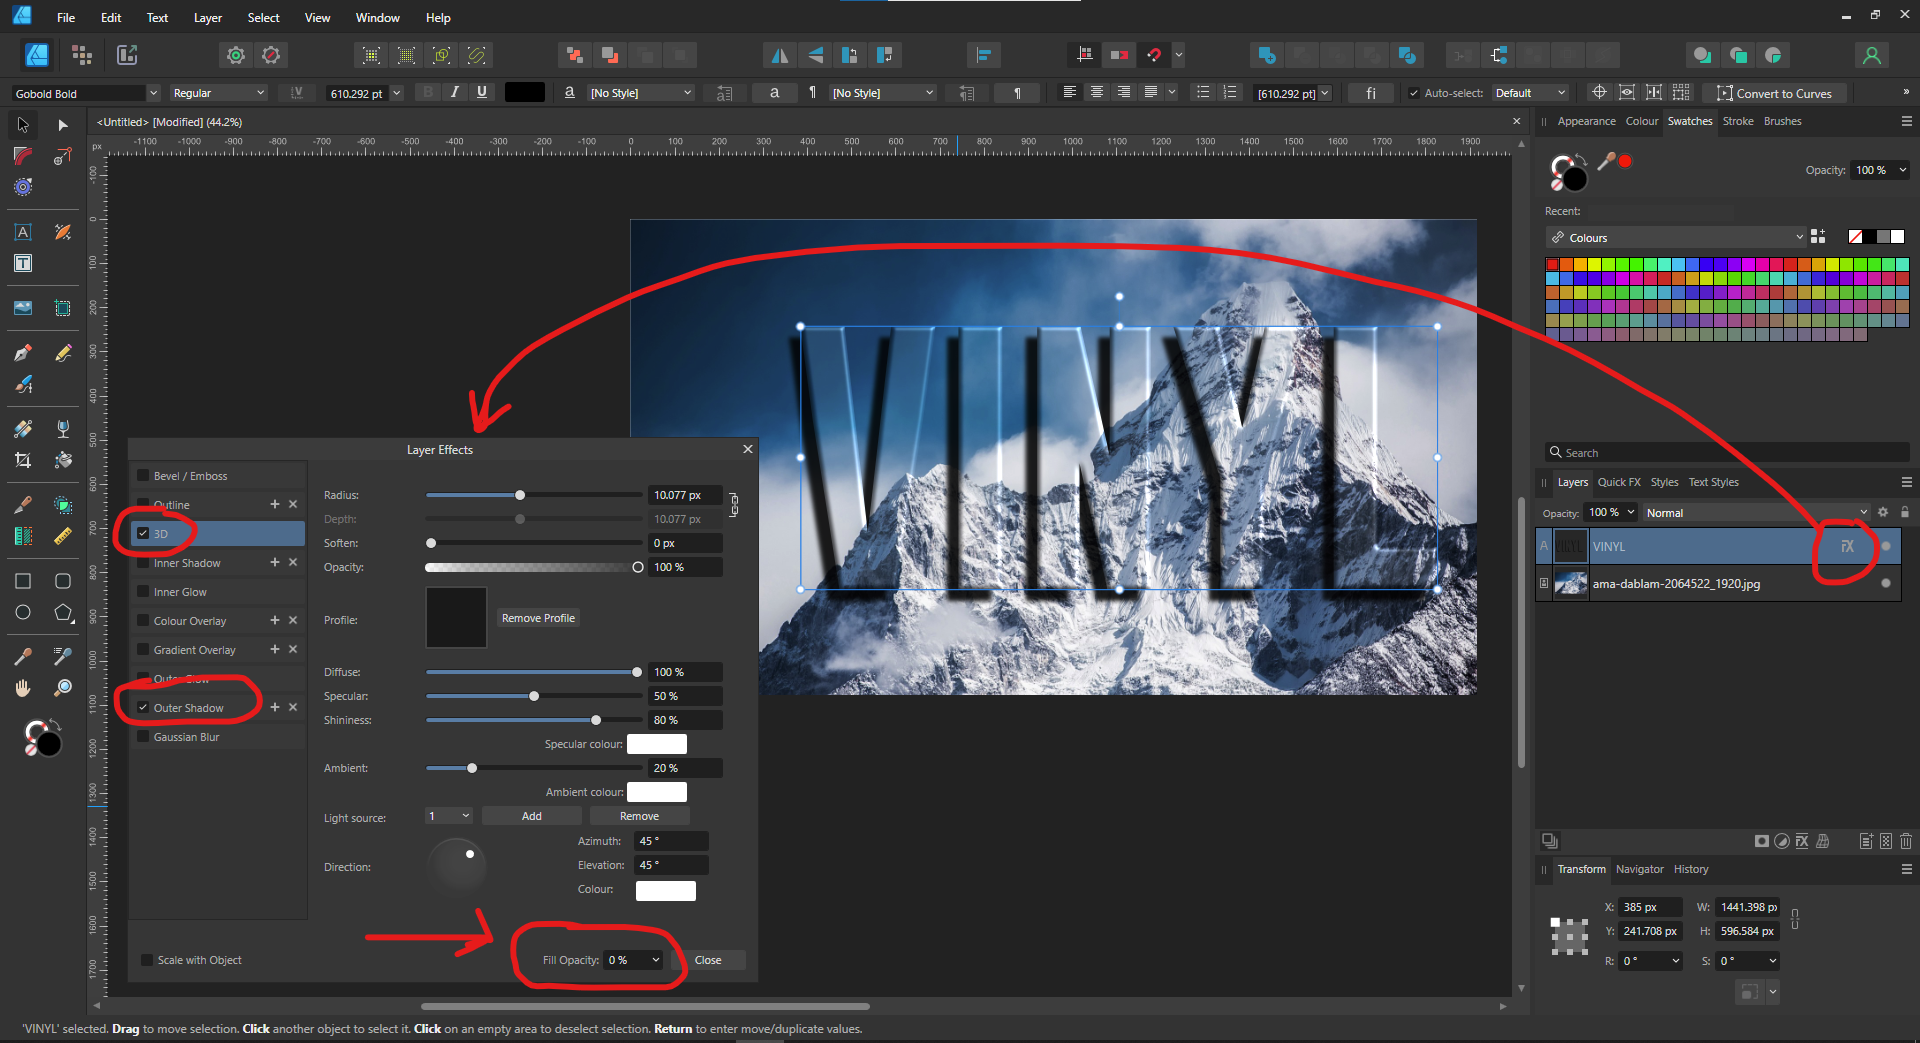Screen dimensions: 1920x1043
Task: Switch to the Navigator tab
Action: tap(1639, 869)
